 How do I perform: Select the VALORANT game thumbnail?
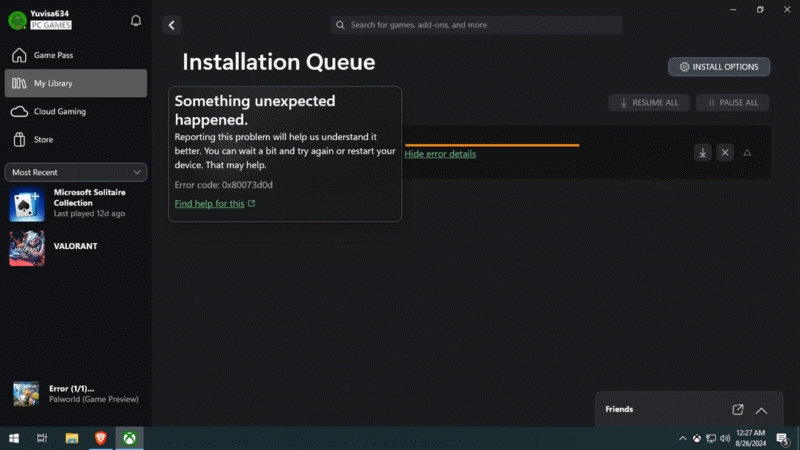coord(27,248)
